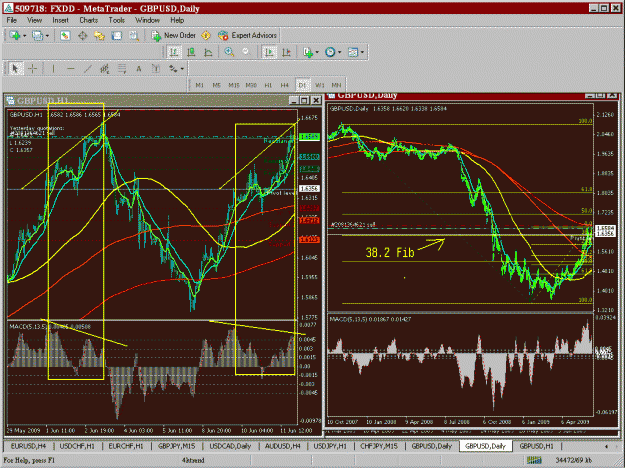Select the Fibonacci Retracement tool
This screenshot has height=468, width=625.
click(122, 69)
